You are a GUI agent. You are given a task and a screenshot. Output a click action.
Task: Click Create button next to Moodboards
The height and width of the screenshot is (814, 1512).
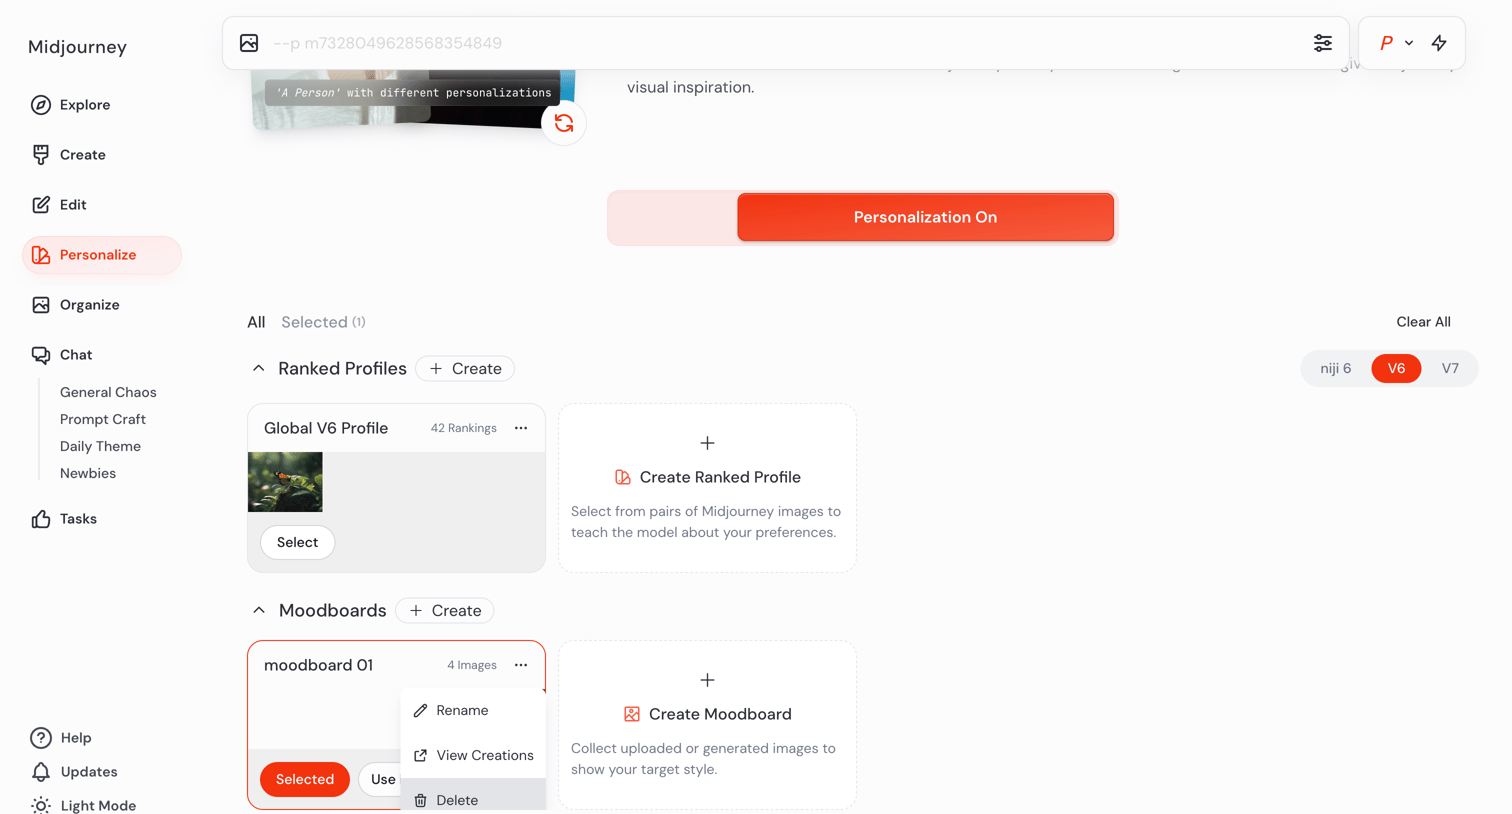[445, 611]
